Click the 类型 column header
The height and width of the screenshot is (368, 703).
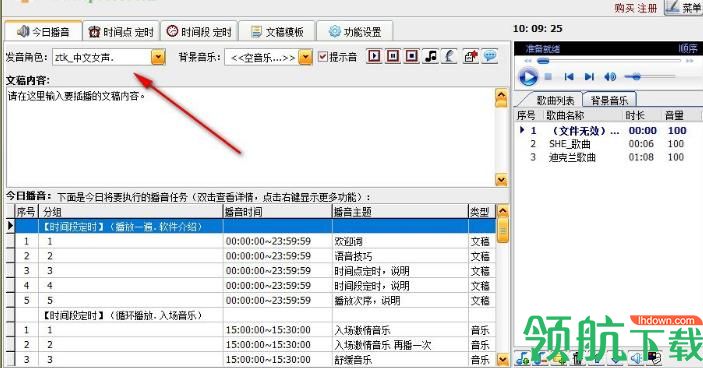click(482, 212)
